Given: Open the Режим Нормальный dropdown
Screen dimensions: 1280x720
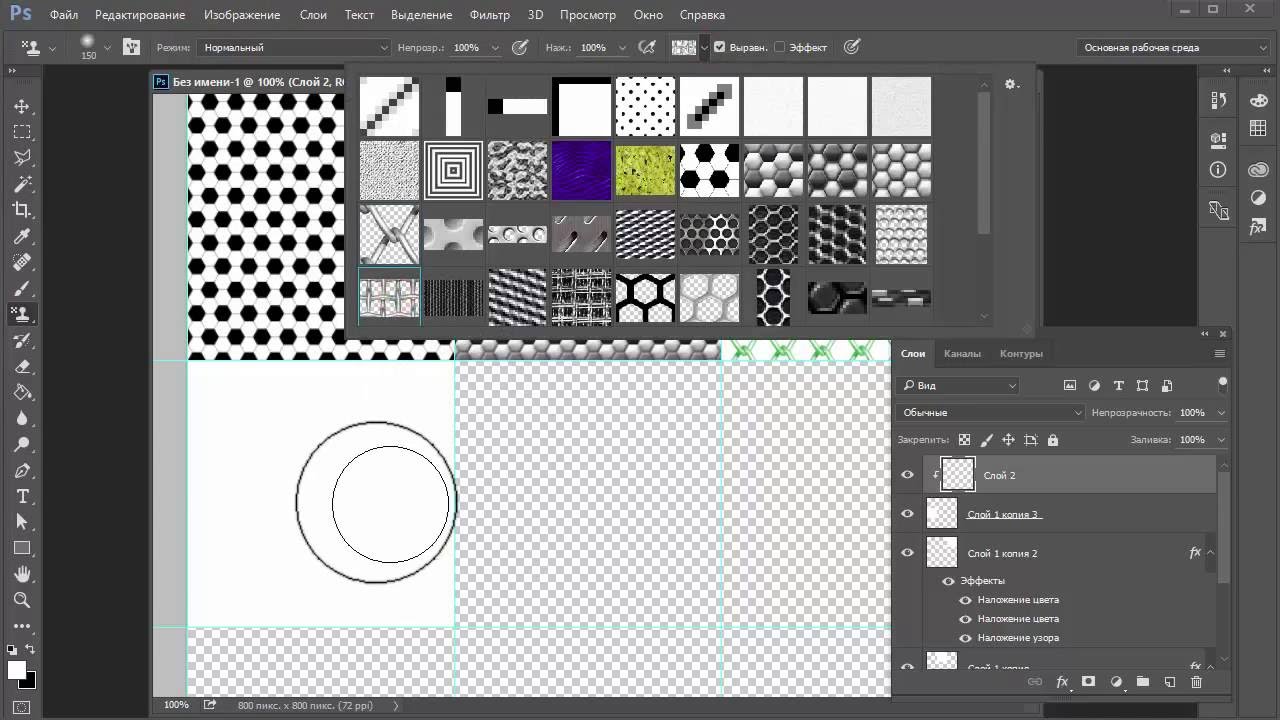Looking at the screenshot, I should coord(295,47).
